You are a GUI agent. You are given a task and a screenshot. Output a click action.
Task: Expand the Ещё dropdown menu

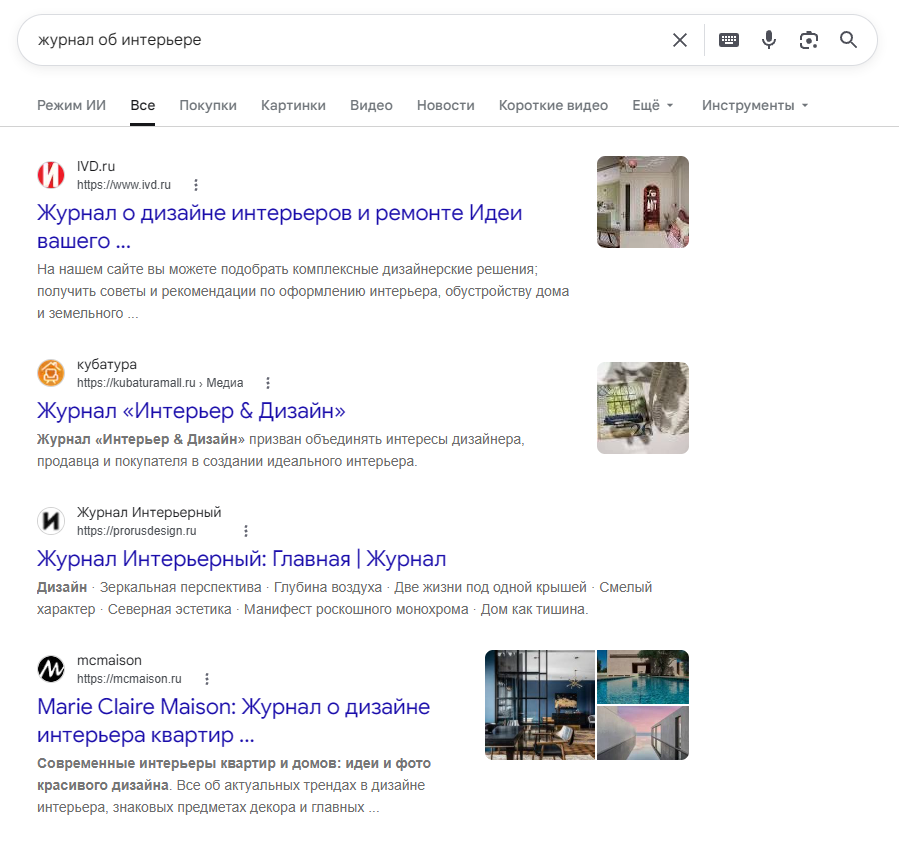pyautogui.click(x=652, y=105)
